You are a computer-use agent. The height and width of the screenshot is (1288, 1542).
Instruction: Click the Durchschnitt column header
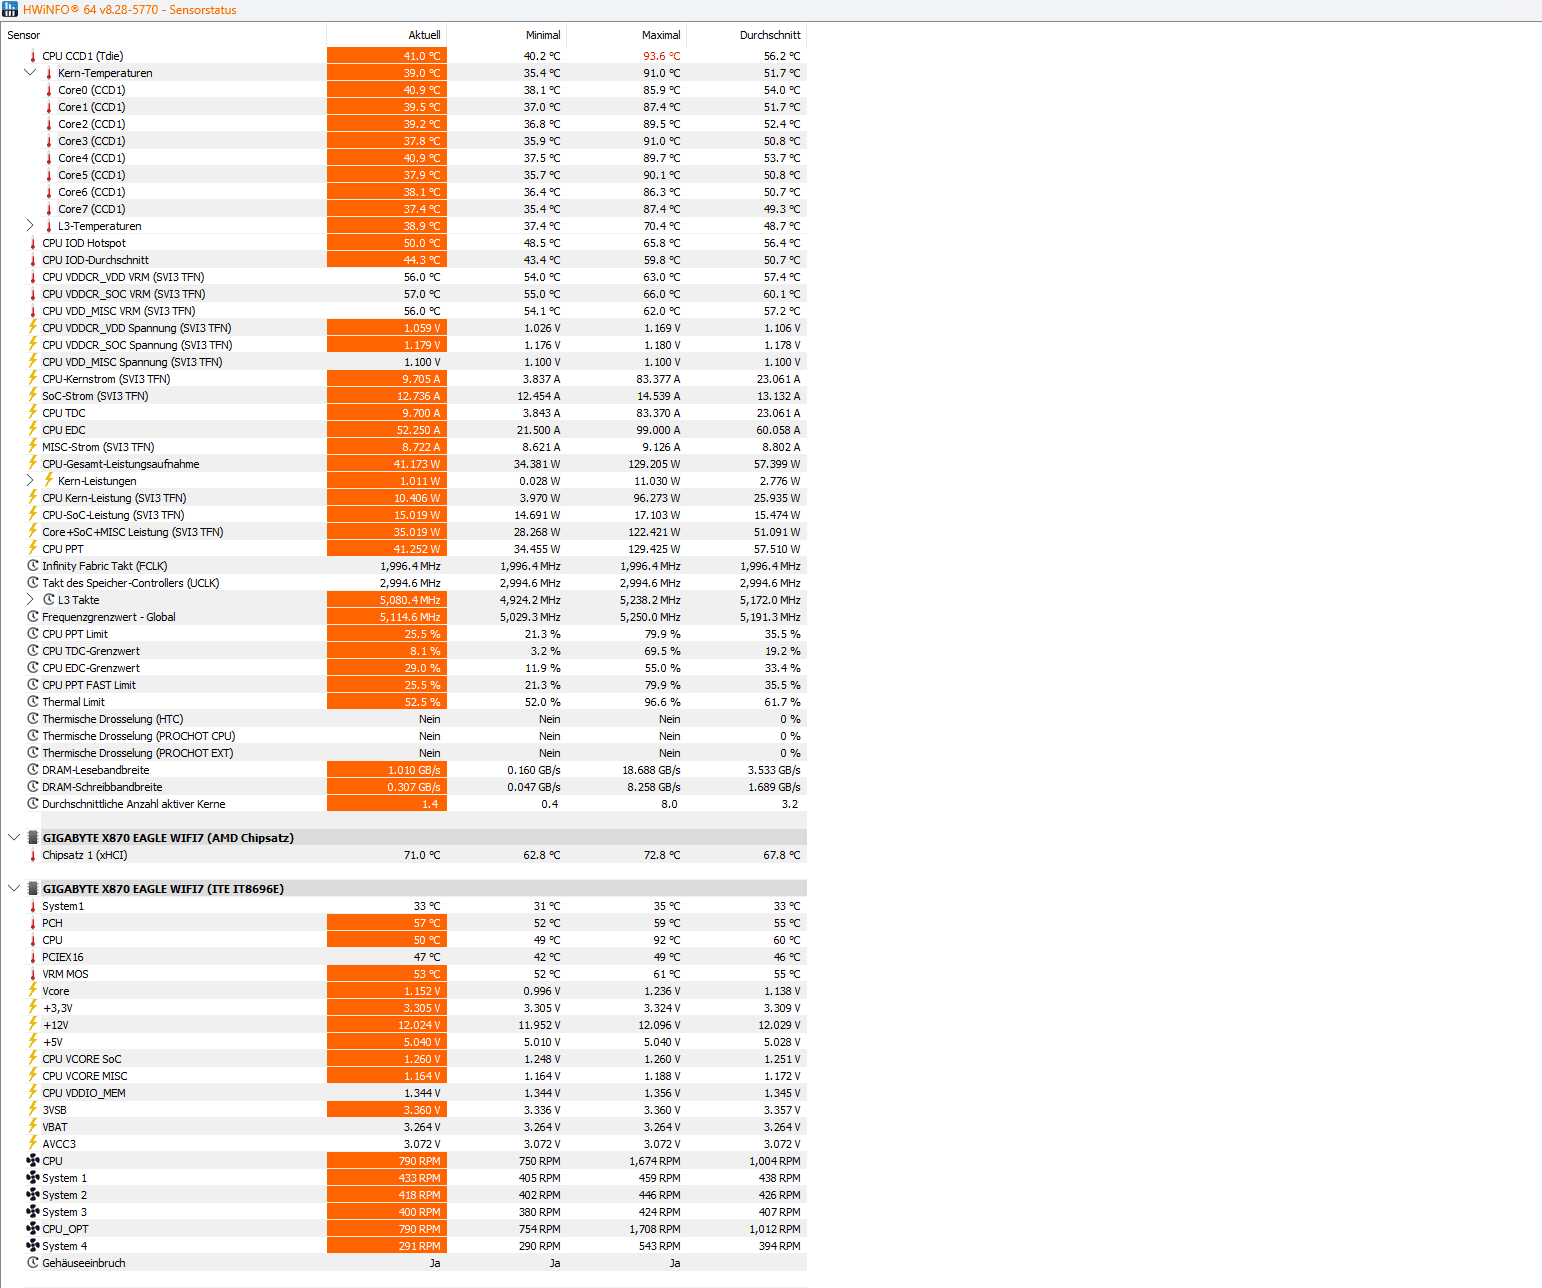point(770,35)
